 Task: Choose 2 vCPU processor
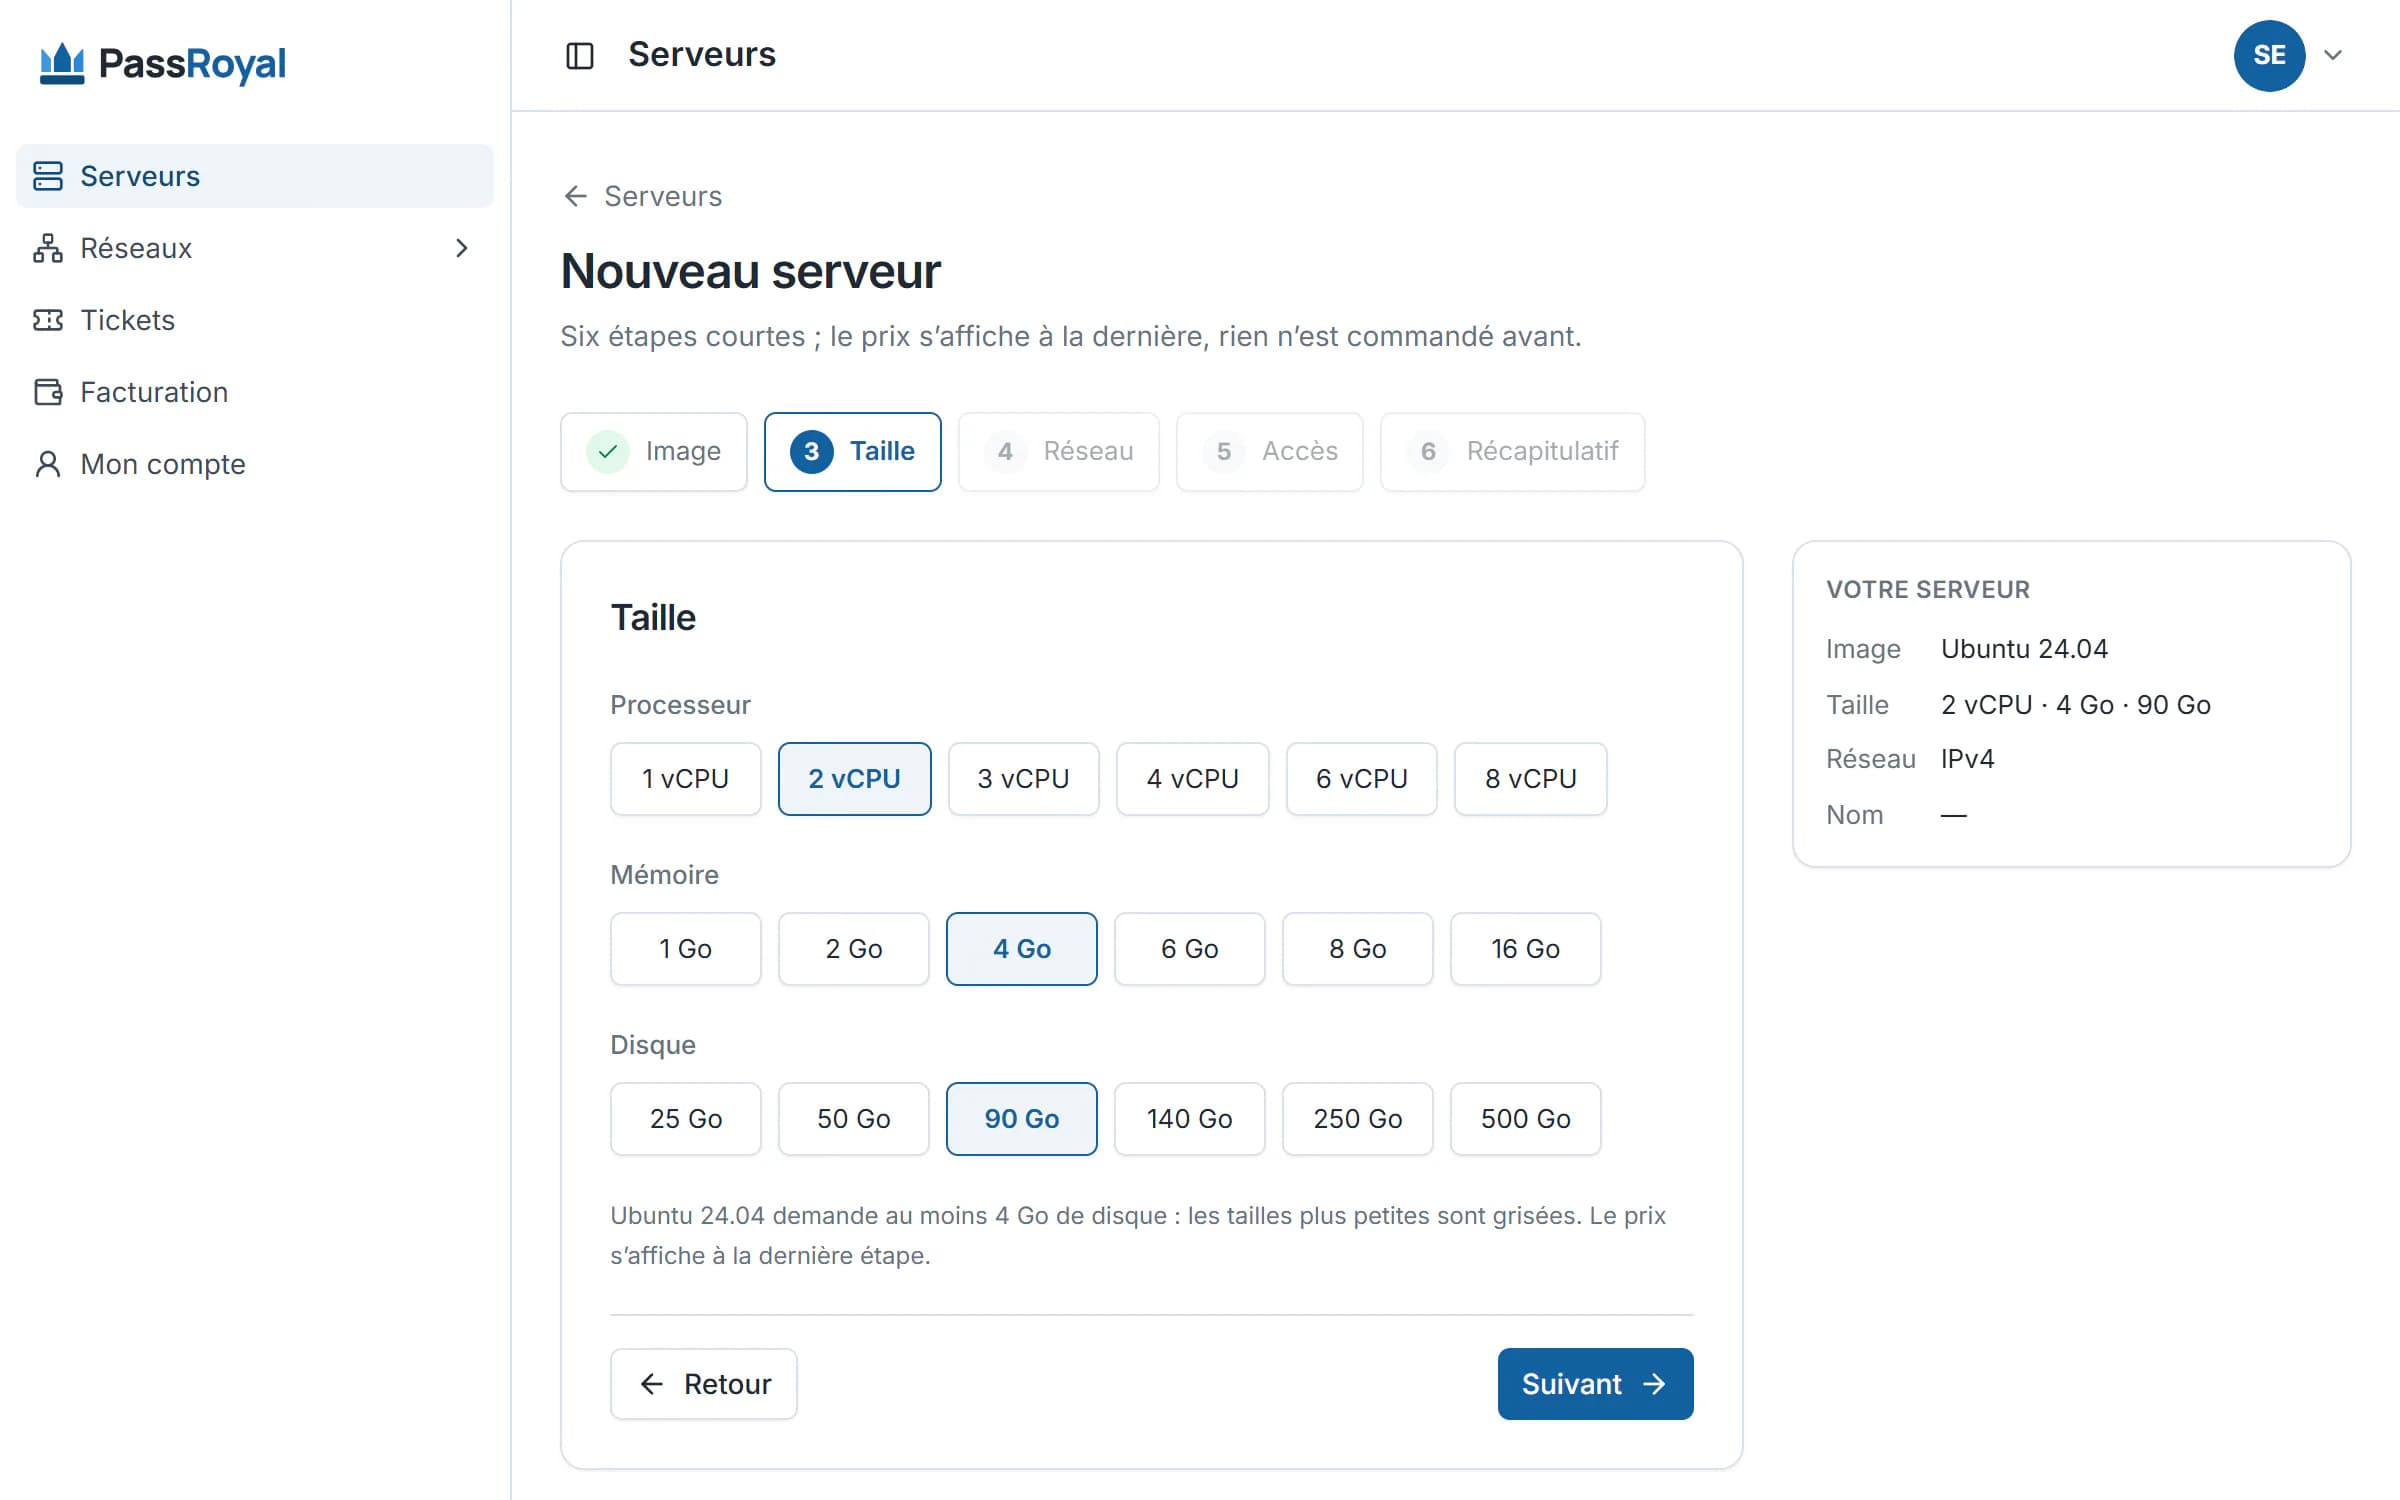[855, 779]
